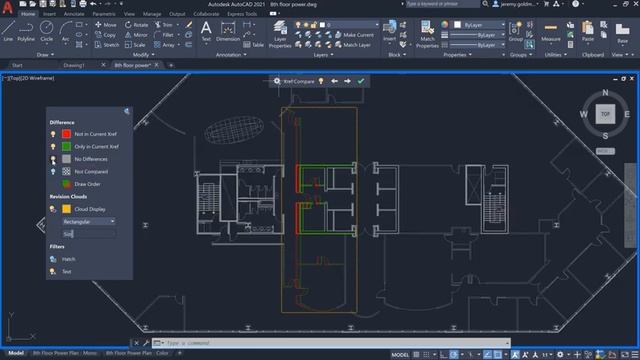The width and height of the screenshot is (640, 360).
Task: Click the Insert block tool
Action: pyautogui.click(x=389, y=31)
